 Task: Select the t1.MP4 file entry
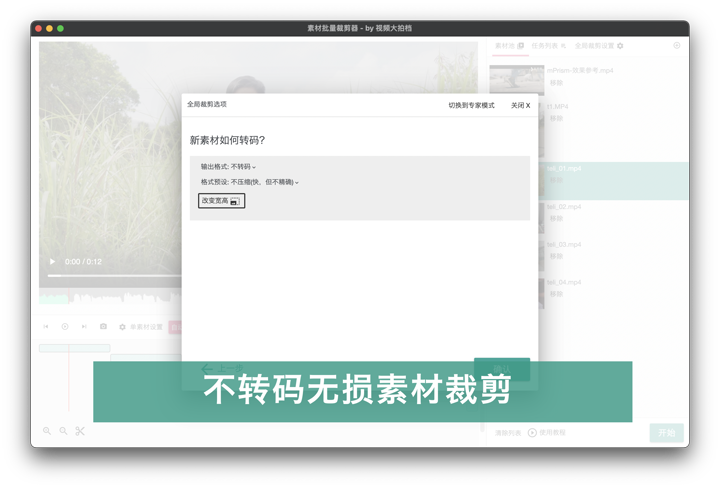tap(557, 107)
